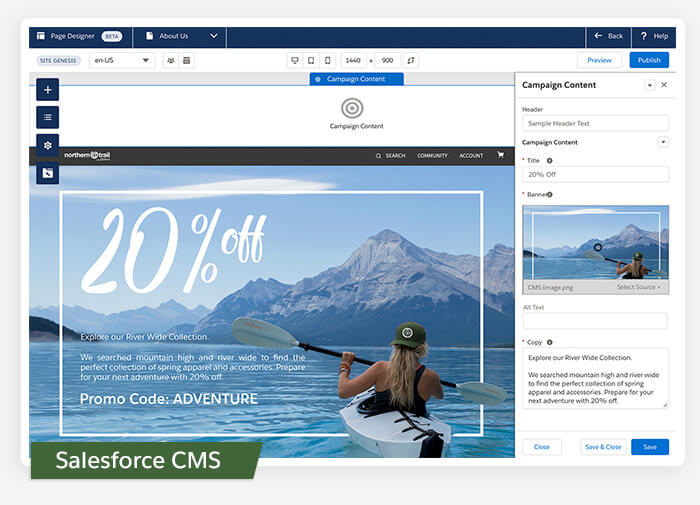Click the Explore our River Wide Collection banner text

[144, 337]
